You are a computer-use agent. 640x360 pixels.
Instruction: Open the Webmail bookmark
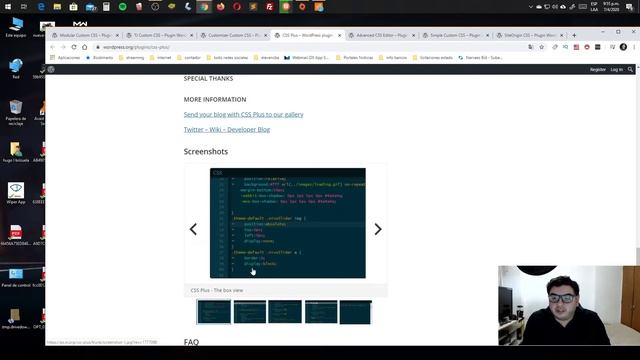(x=306, y=58)
